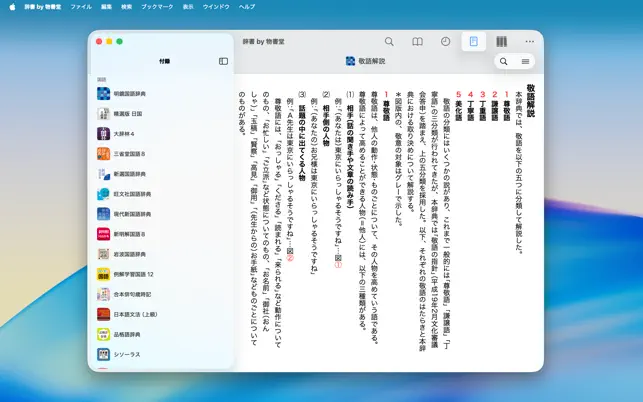Select 例解学習国語 12 dictionary
643x402 pixels.
pyautogui.click(x=161, y=274)
